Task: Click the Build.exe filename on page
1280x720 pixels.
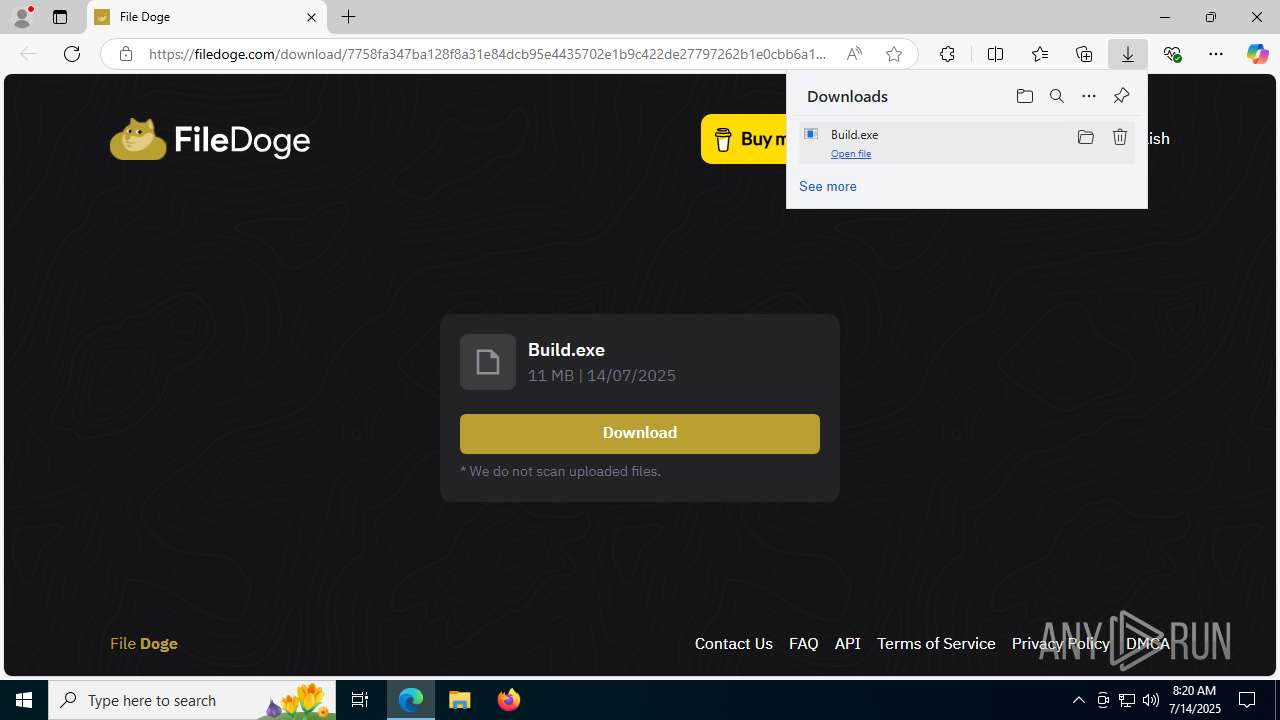Action: click(566, 350)
